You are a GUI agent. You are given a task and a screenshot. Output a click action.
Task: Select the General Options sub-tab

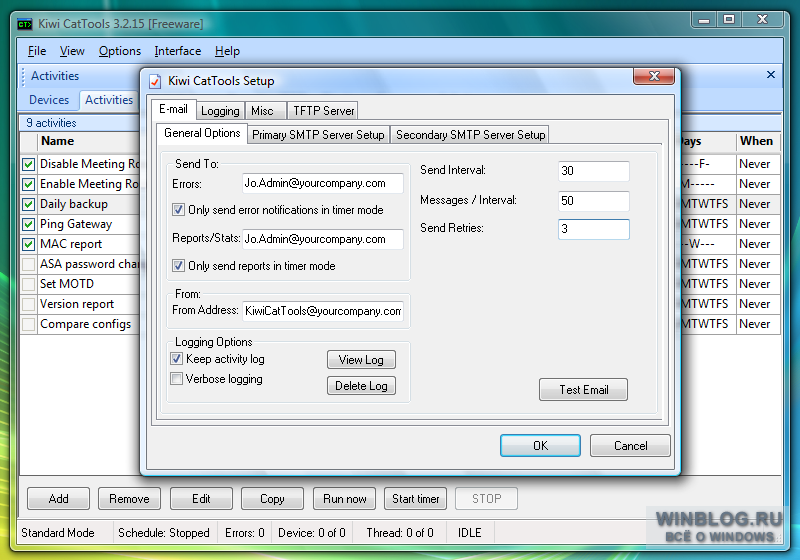pyautogui.click(x=202, y=133)
